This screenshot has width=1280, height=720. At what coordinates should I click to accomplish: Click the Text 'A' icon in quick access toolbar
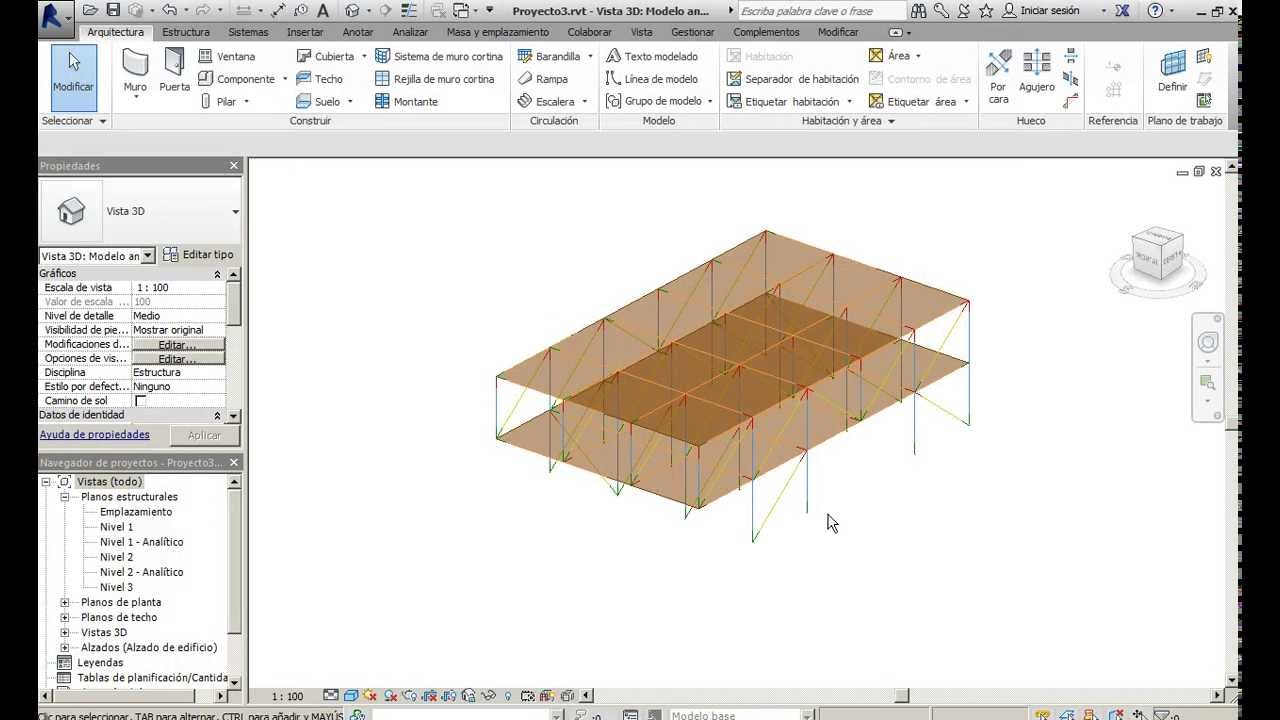[x=323, y=10]
